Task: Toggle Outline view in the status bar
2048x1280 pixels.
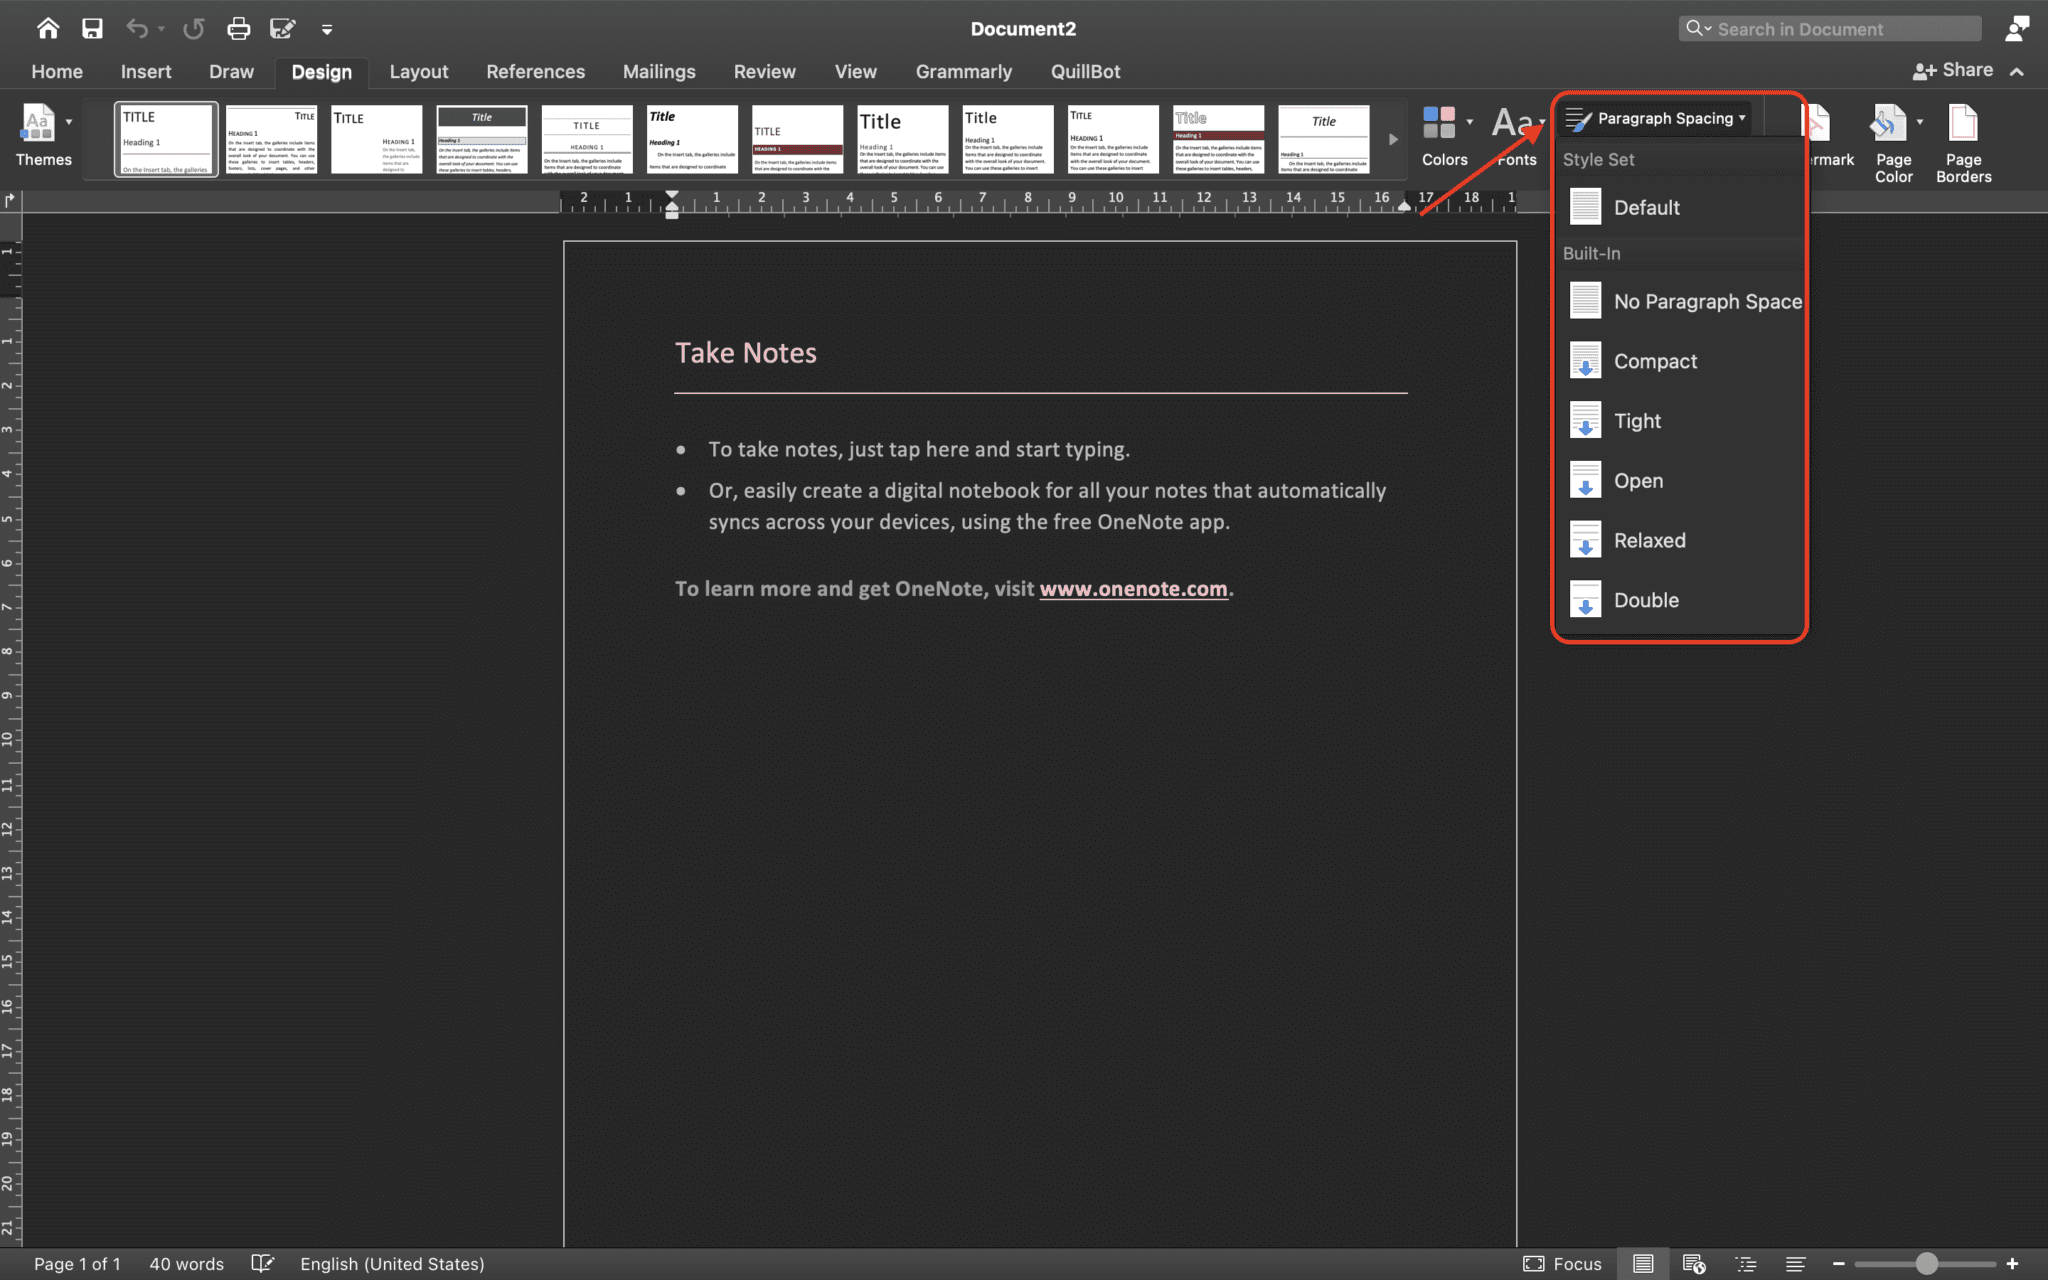Action: pos(1747,1263)
